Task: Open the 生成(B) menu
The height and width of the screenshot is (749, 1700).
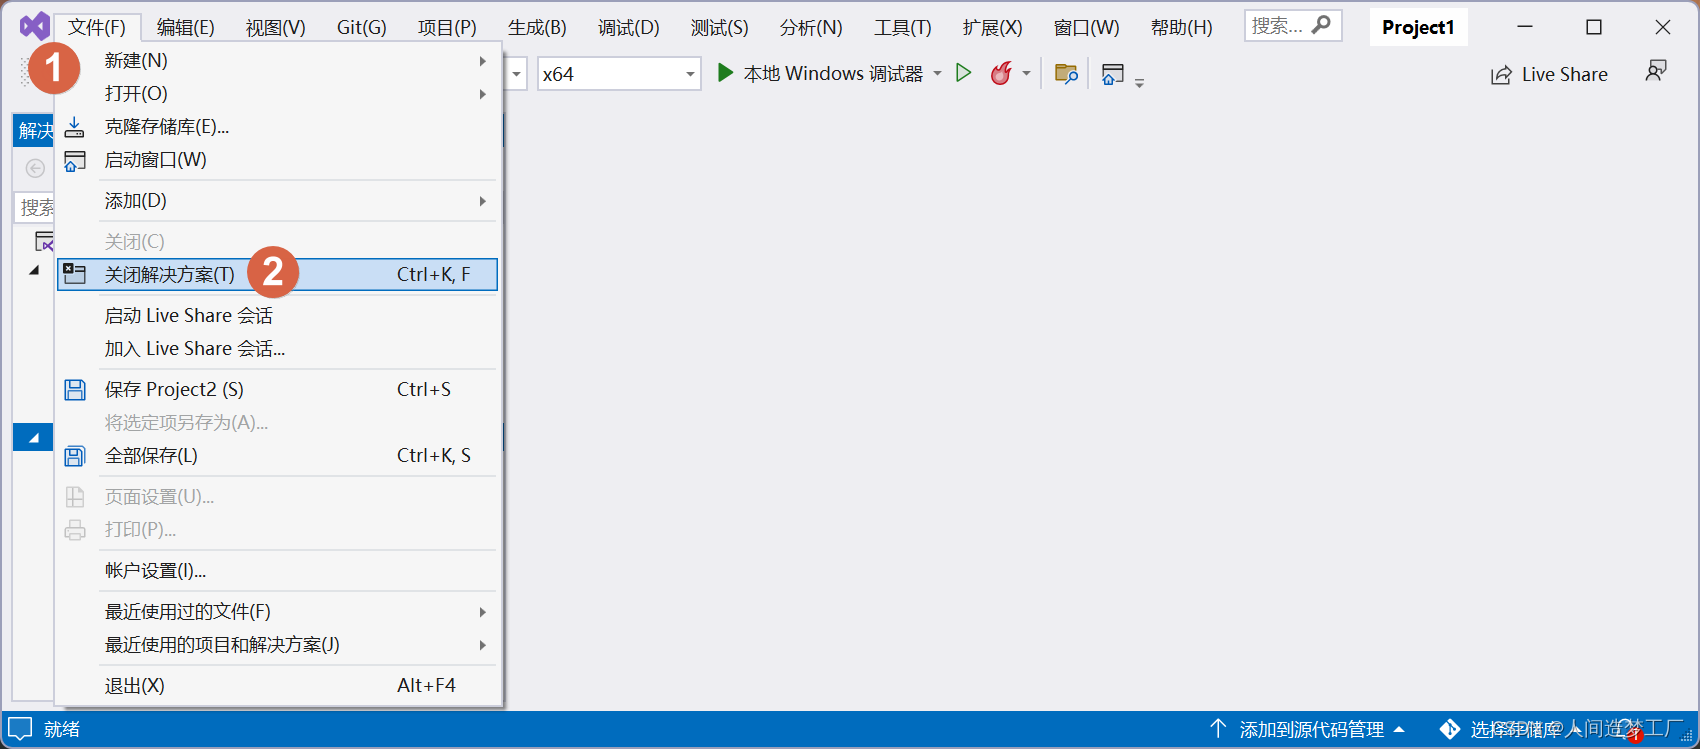Action: coord(537,27)
